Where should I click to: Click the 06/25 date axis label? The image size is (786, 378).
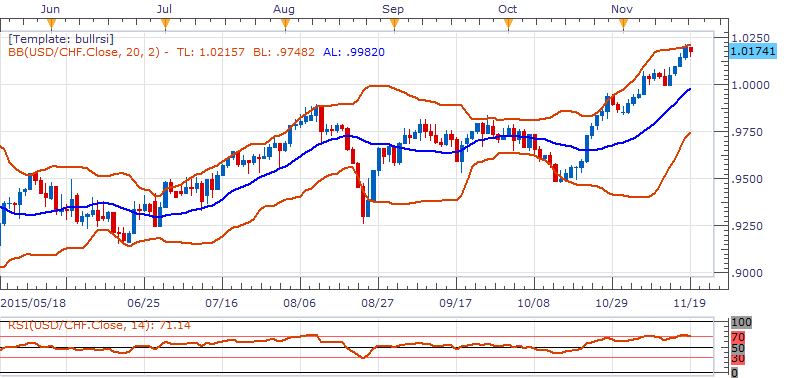(143, 304)
